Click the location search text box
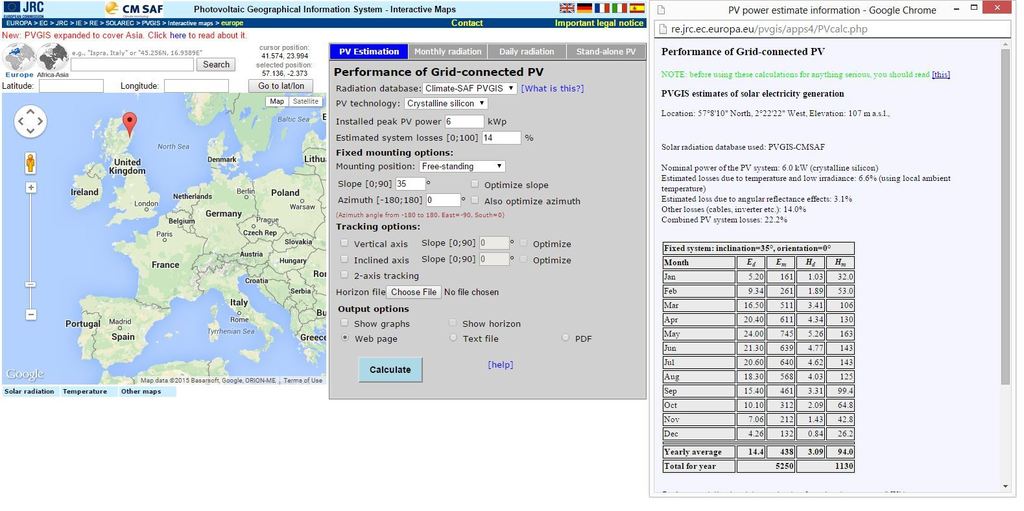Viewport: 1024px width, 511px height. (x=133, y=65)
